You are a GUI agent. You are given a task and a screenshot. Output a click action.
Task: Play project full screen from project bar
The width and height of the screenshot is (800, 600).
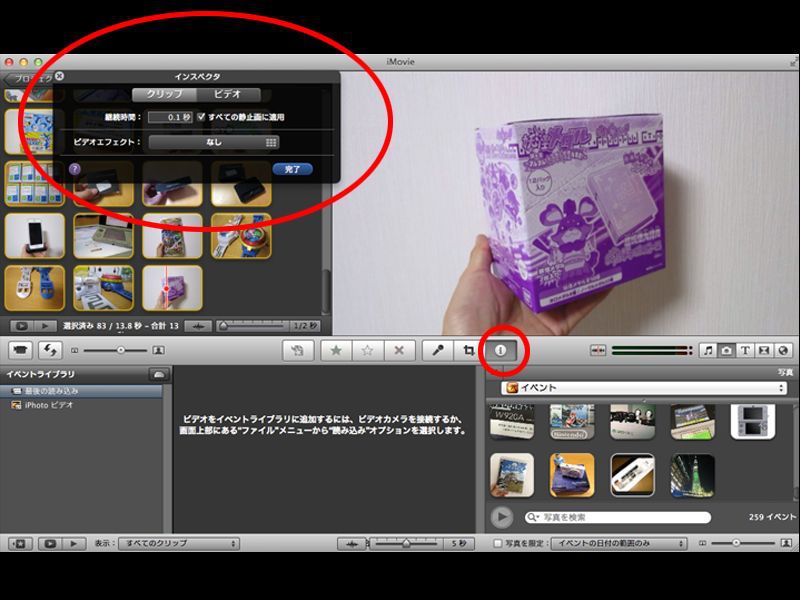click(x=21, y=326)
